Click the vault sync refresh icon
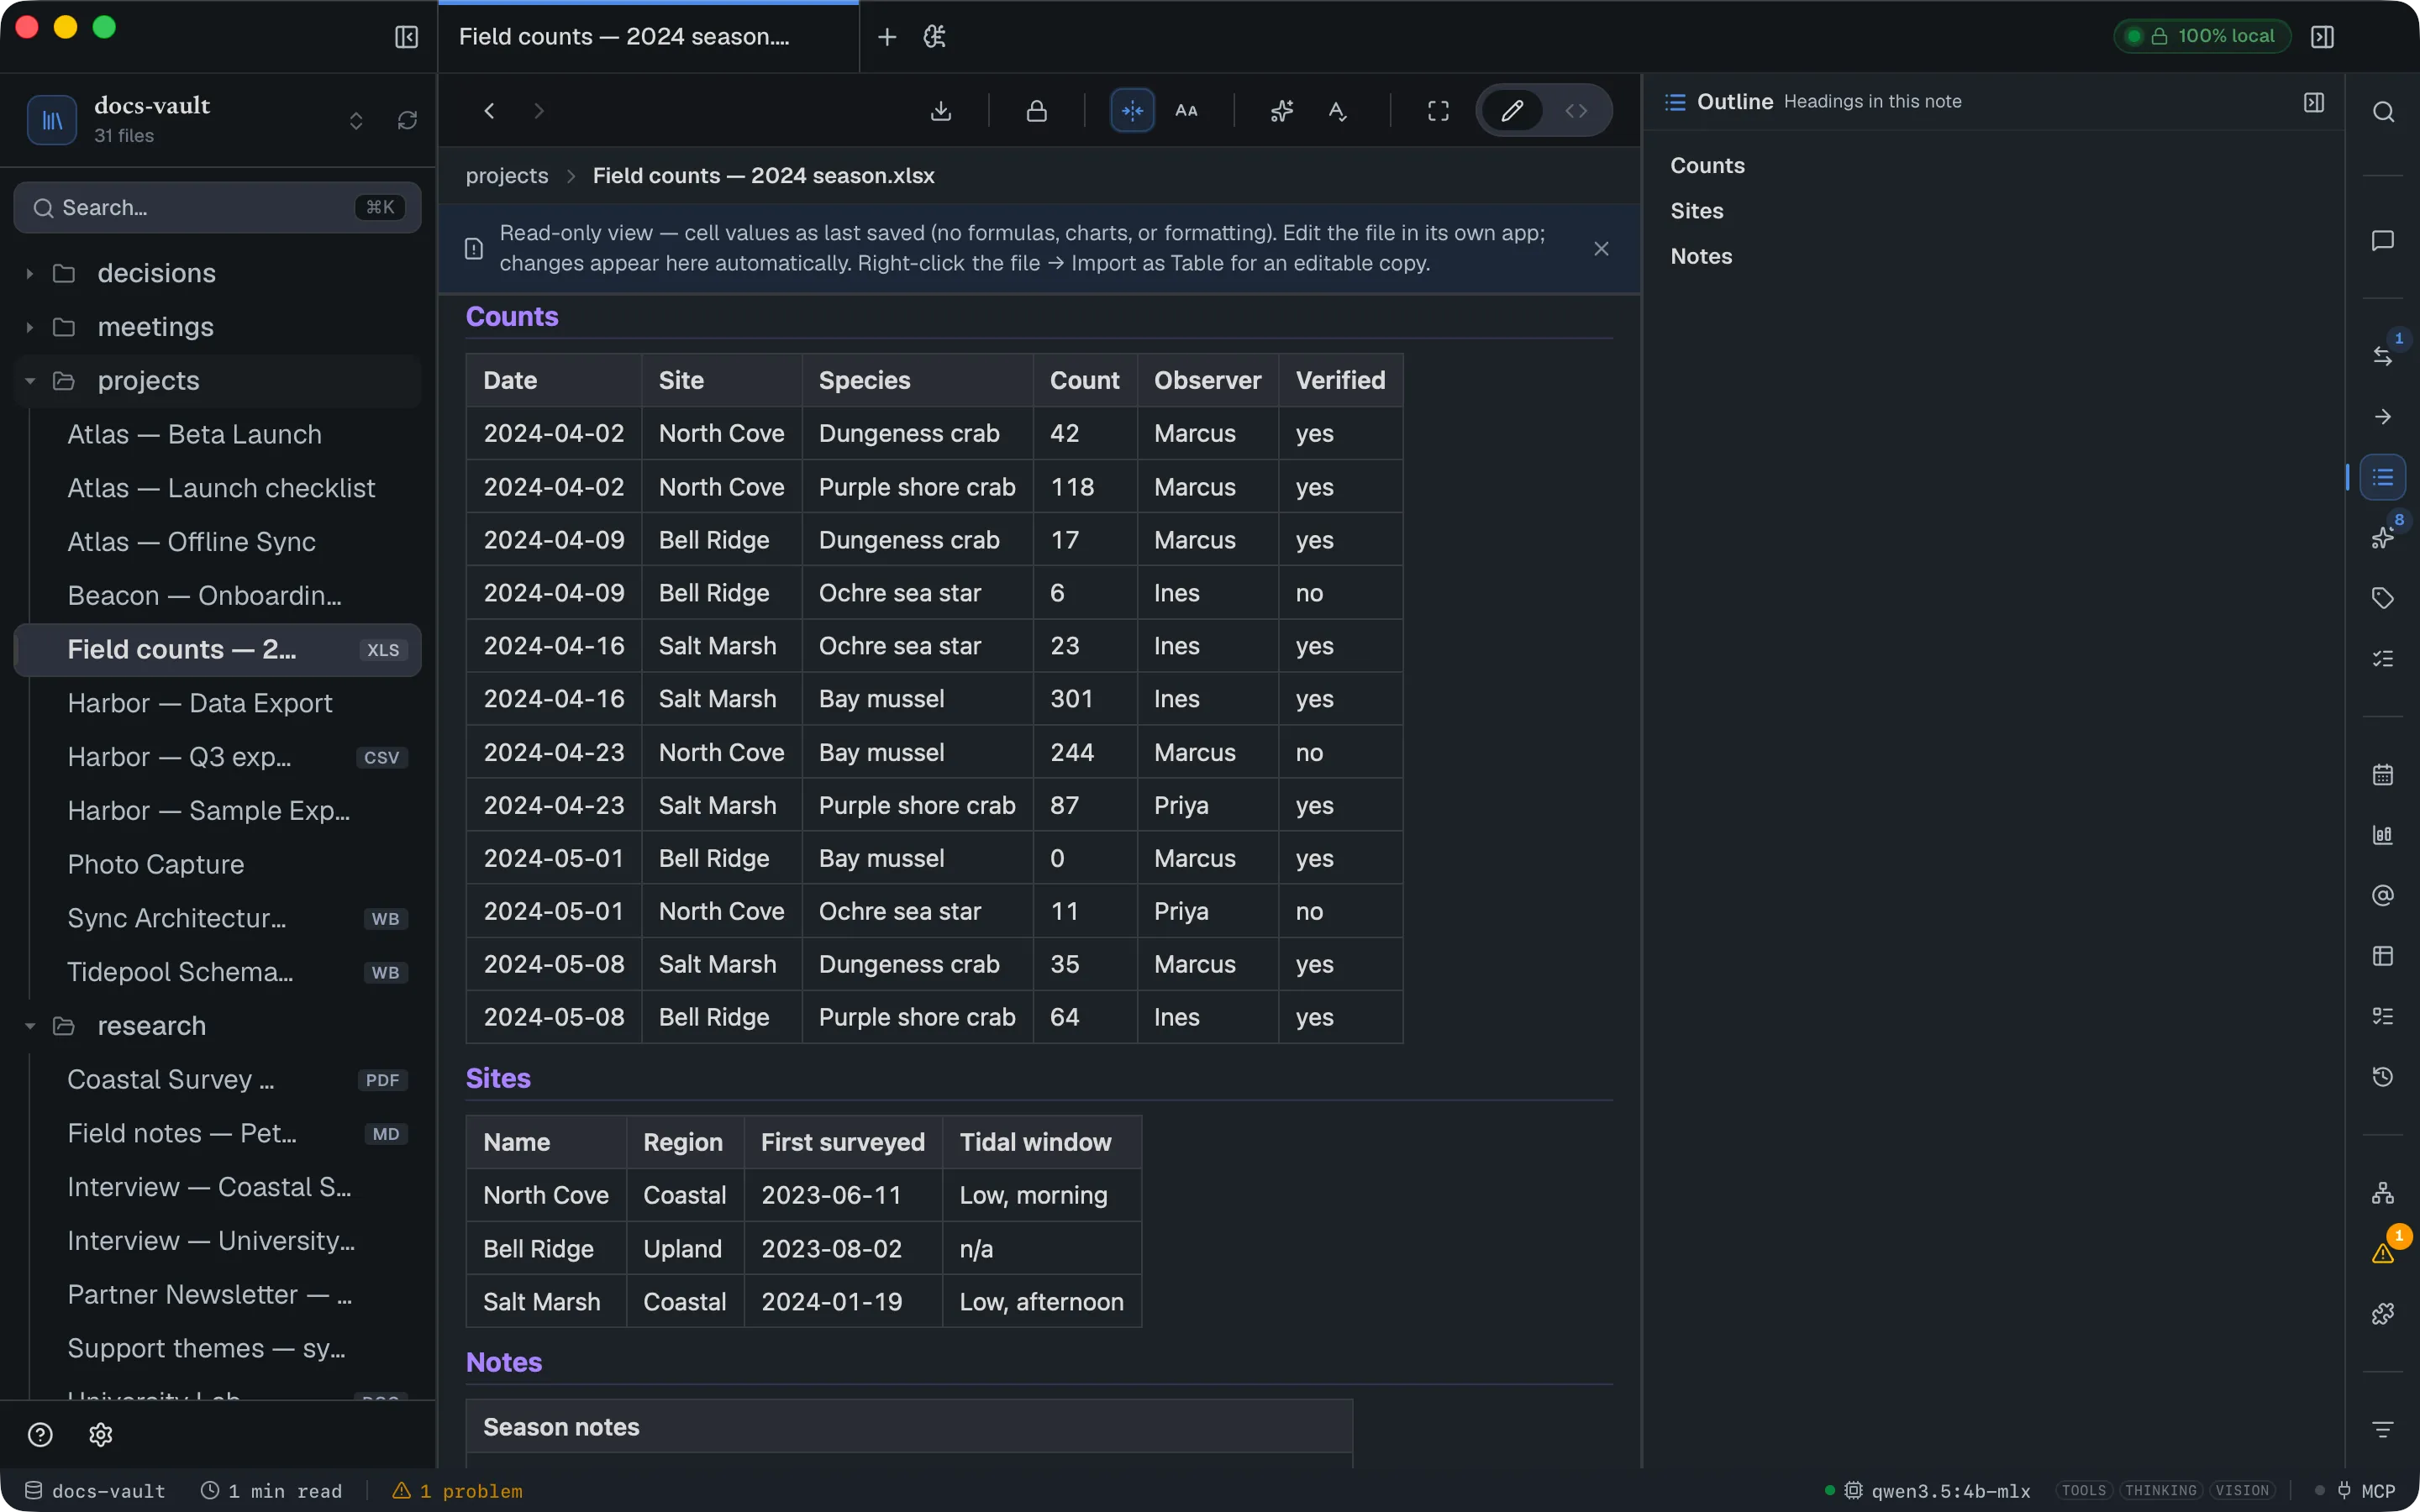The image size is (2420, 1512). coord(407,120)
